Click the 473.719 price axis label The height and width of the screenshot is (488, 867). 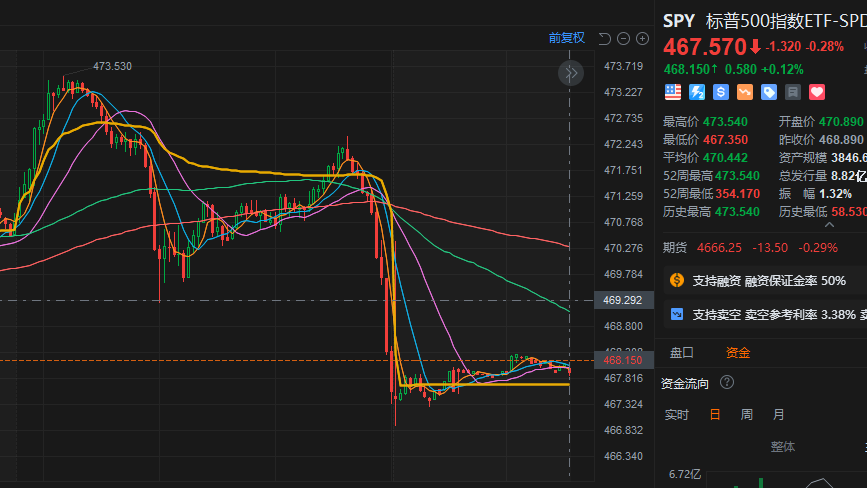pos(624,66)
